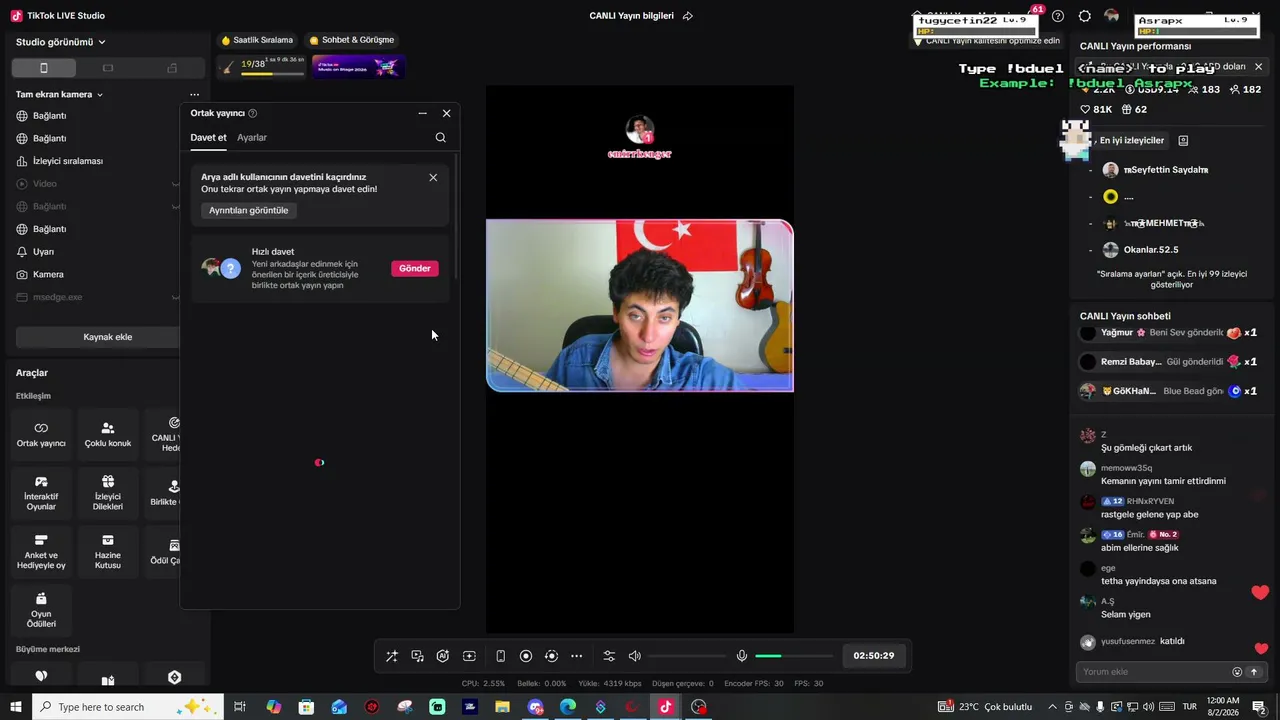Click the Yorum ekle comment field
The height and width of the screenshot is (720, 1280).
(1155, 672)
